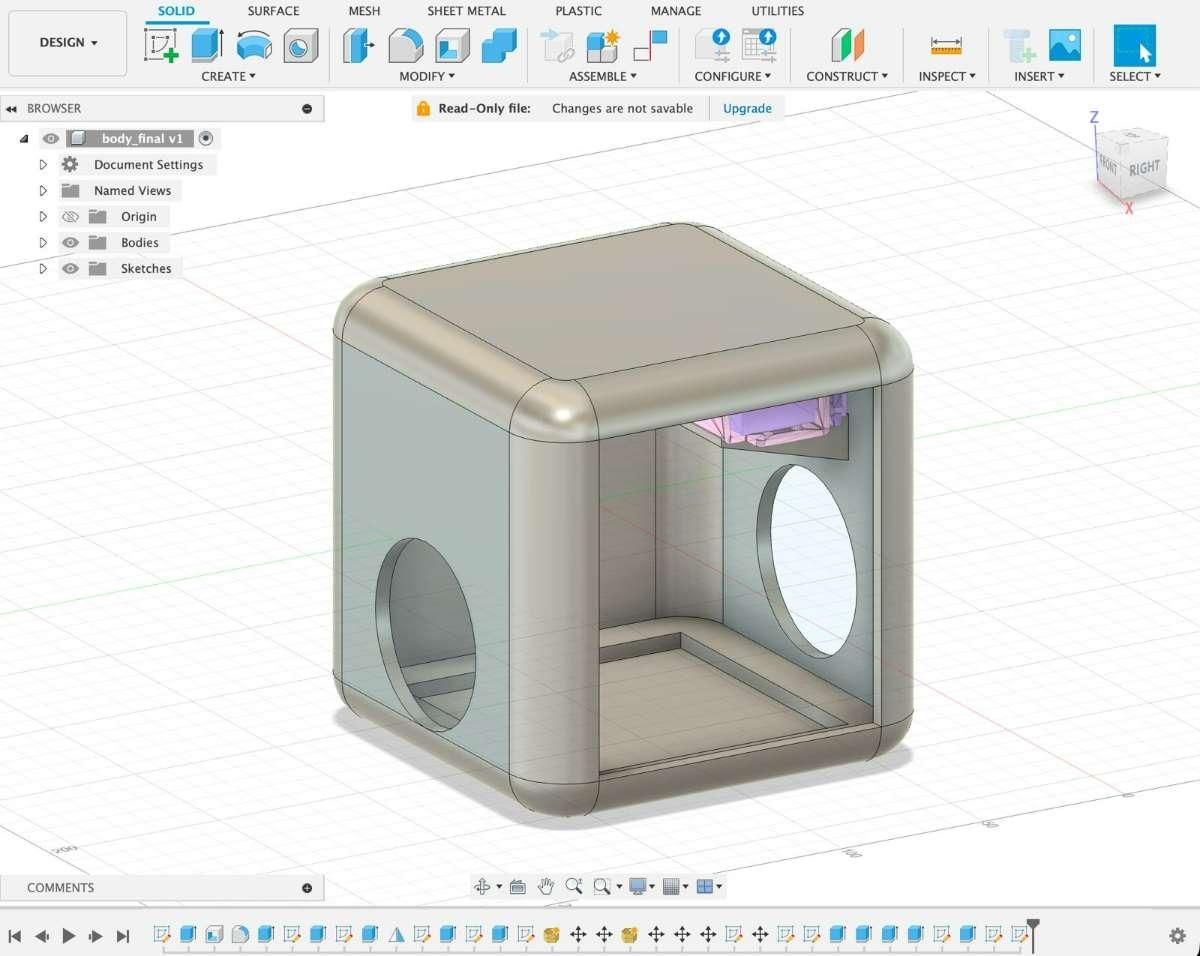
Task: Switch to the SURFACE tab
Action: (273, 11)
